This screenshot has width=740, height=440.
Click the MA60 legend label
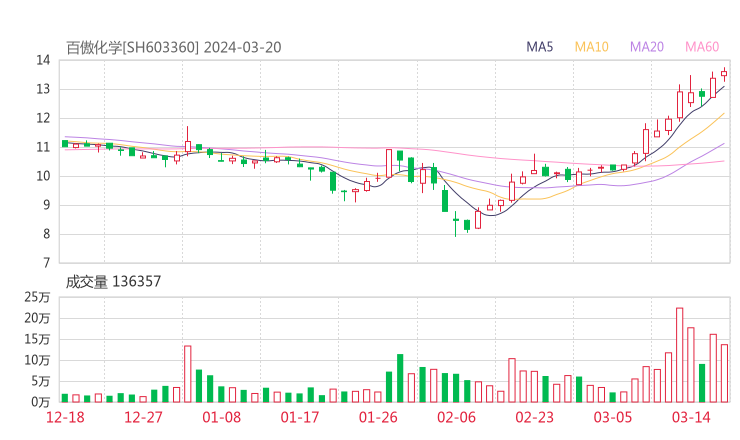tap(702, 47)
